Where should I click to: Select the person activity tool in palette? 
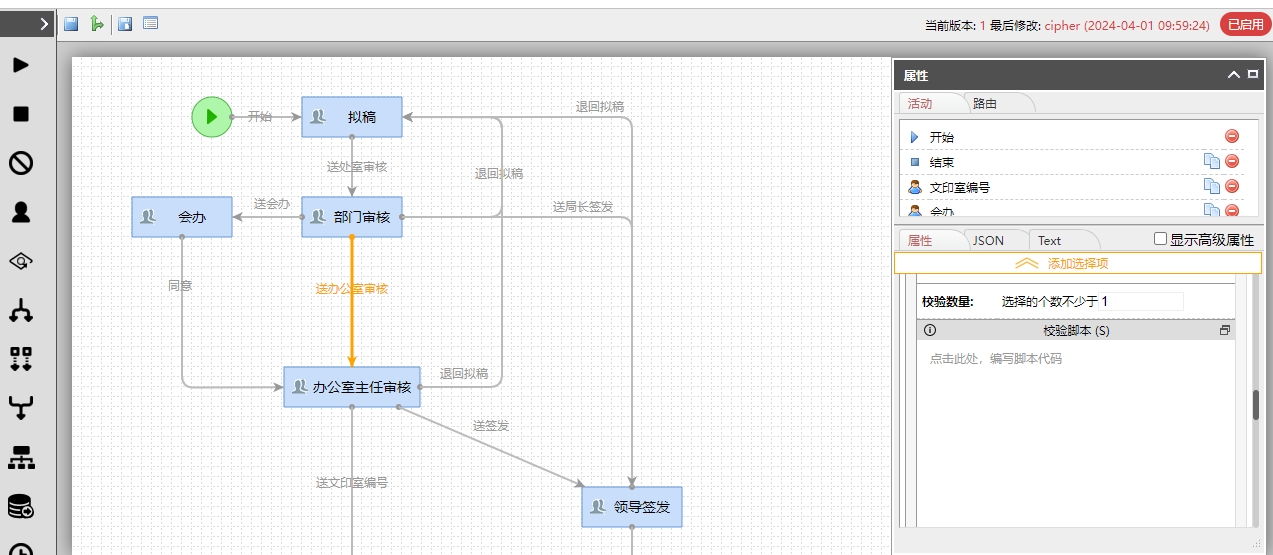tap(21, 212)
